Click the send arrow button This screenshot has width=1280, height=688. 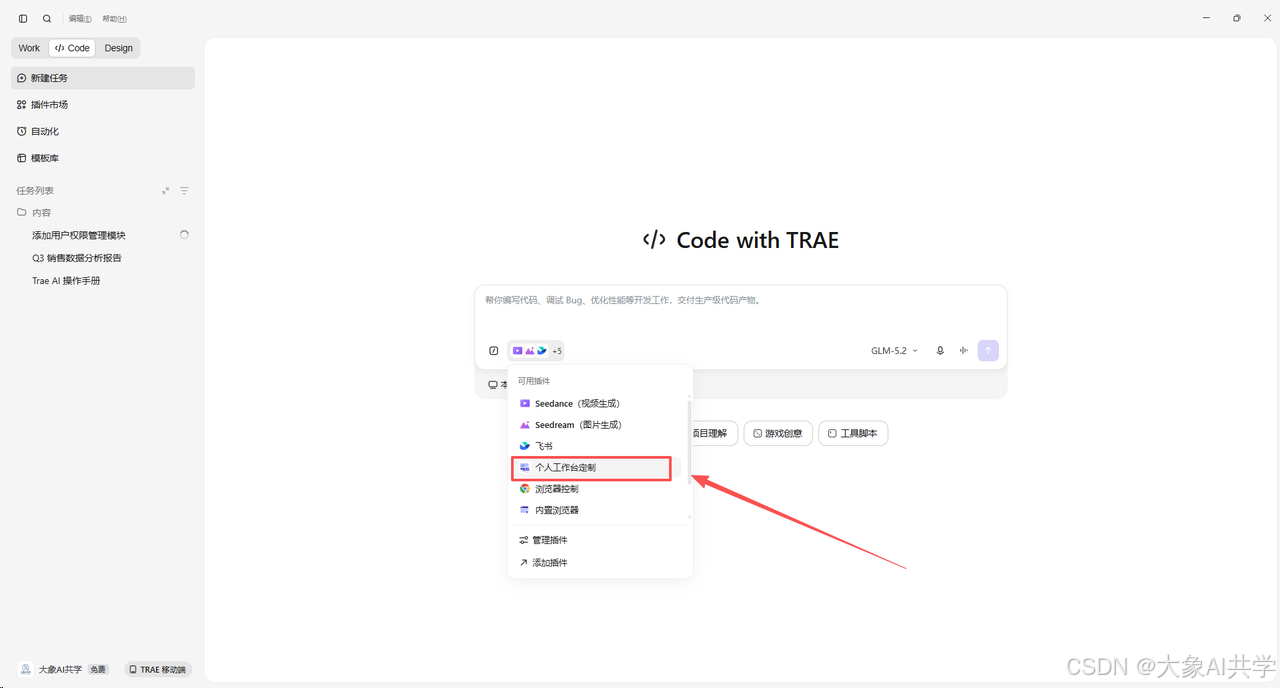[x=988, y=351]
